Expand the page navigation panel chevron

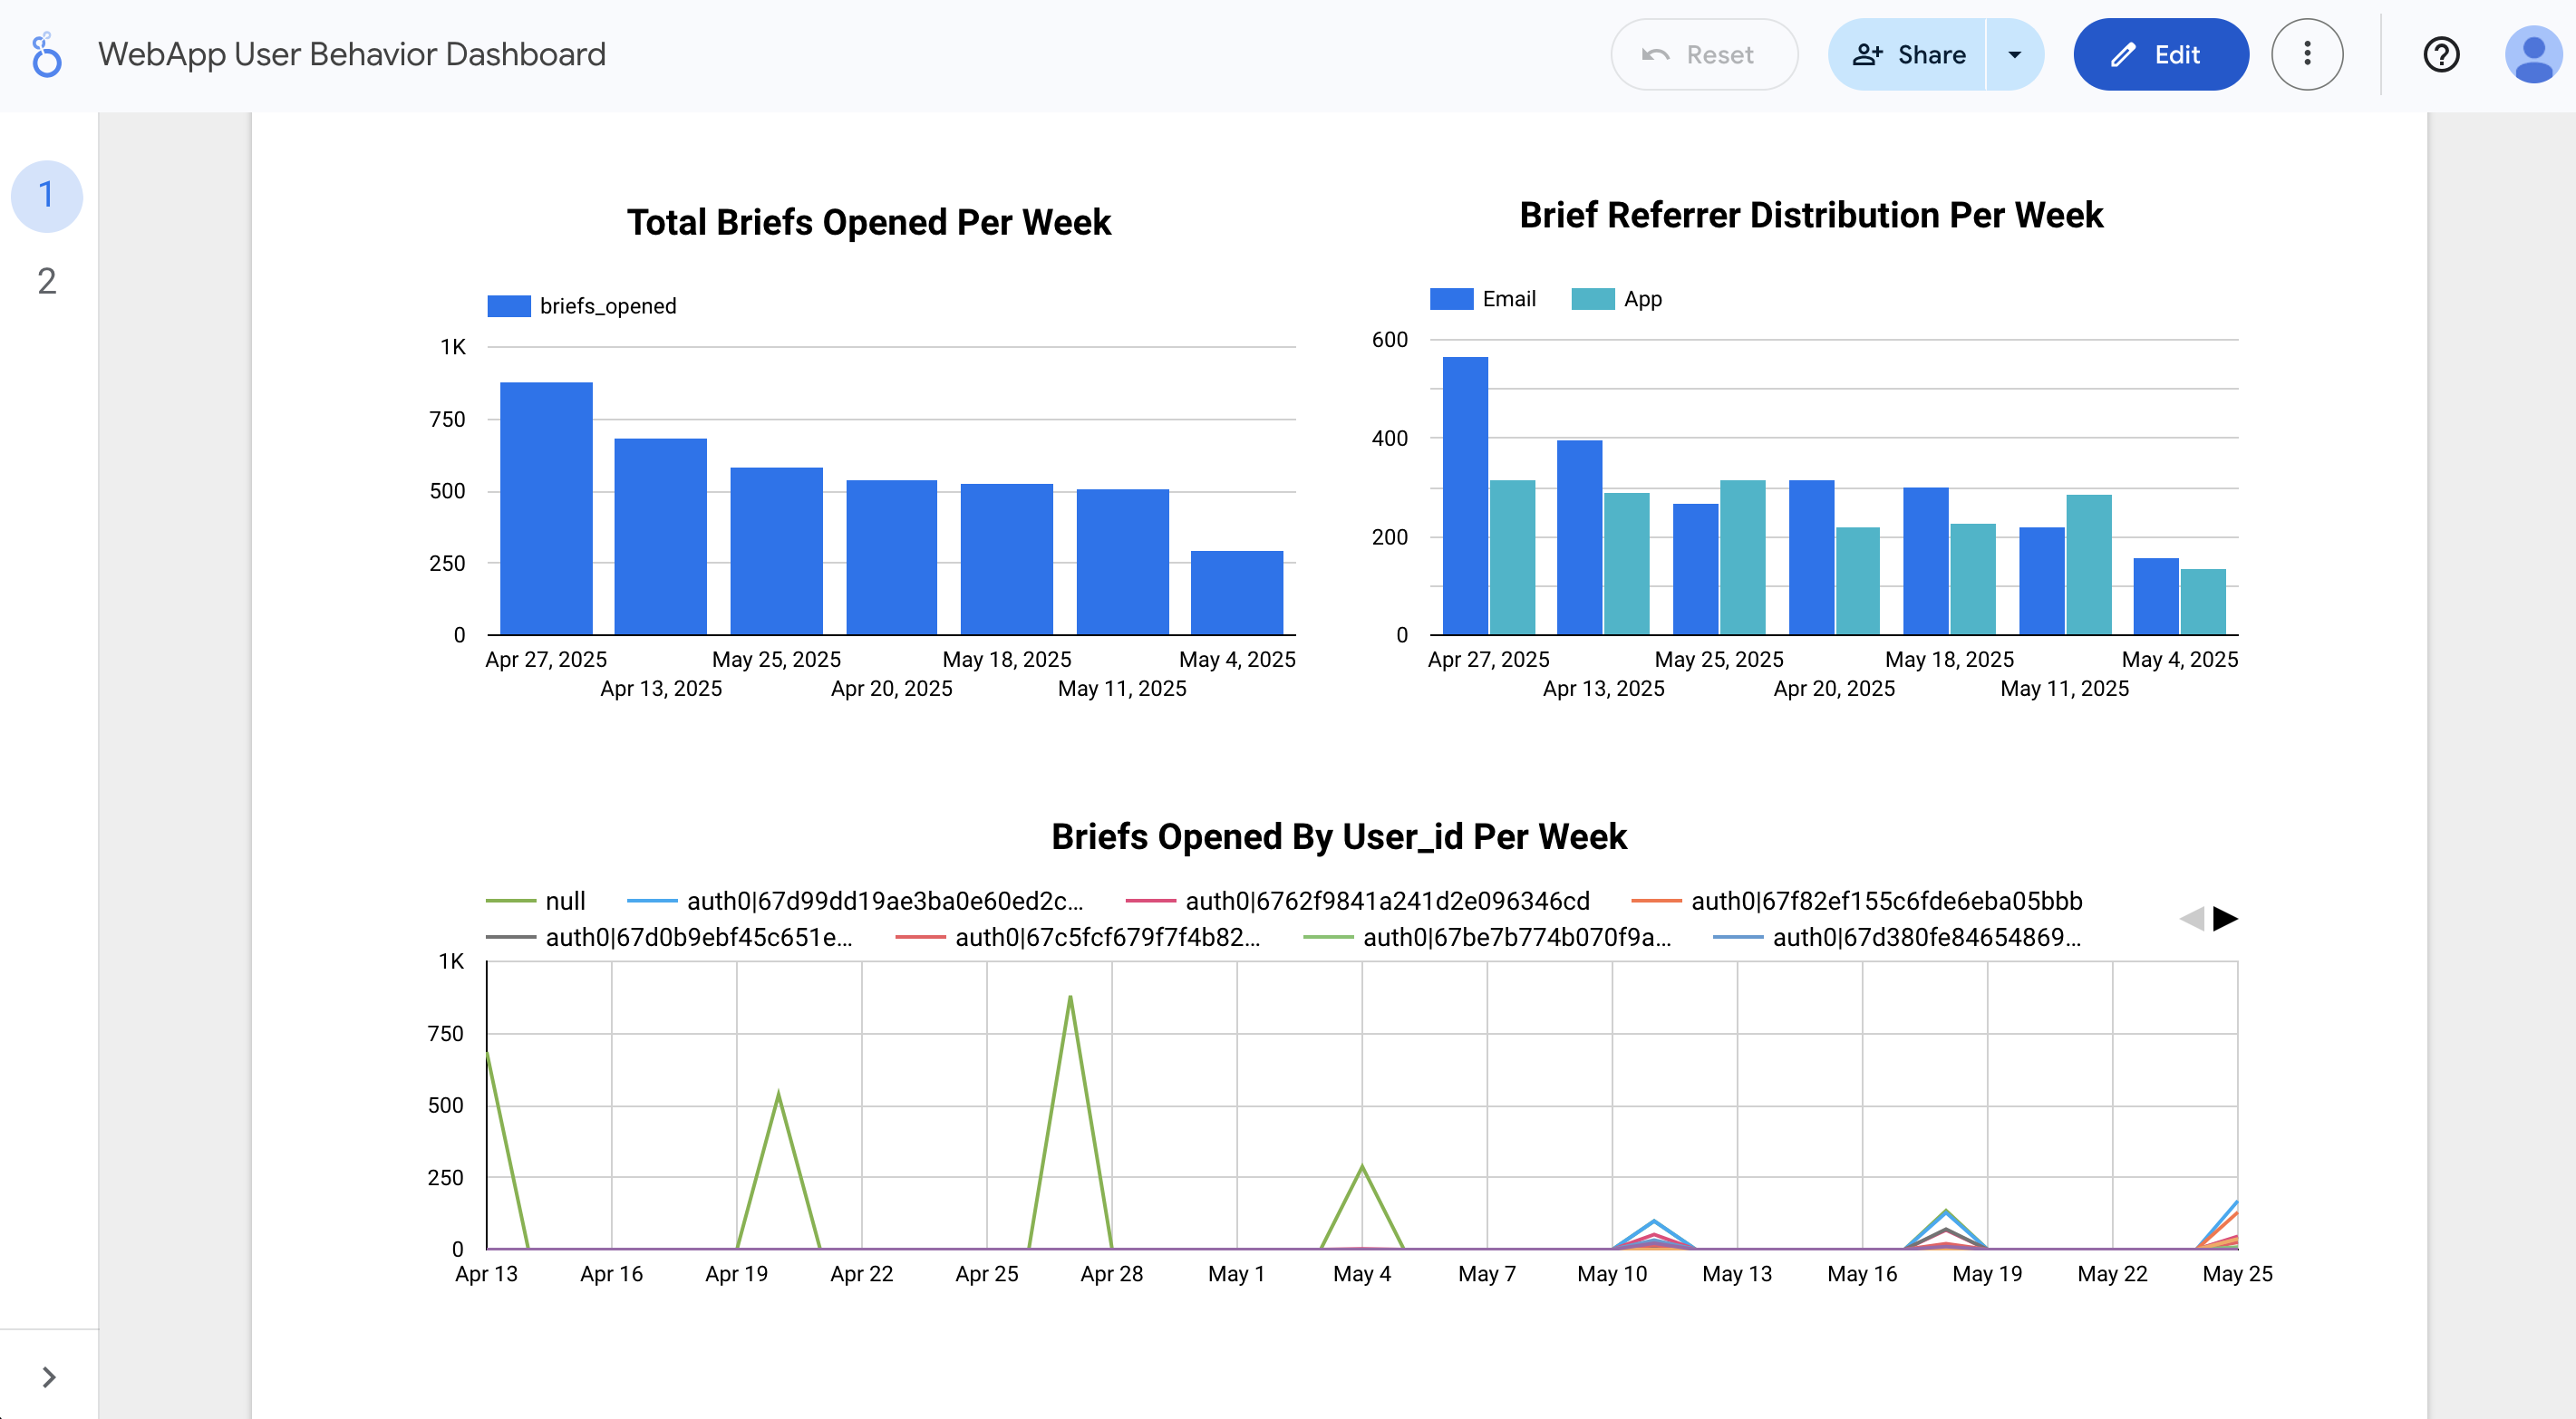(x=48, y=1377)
